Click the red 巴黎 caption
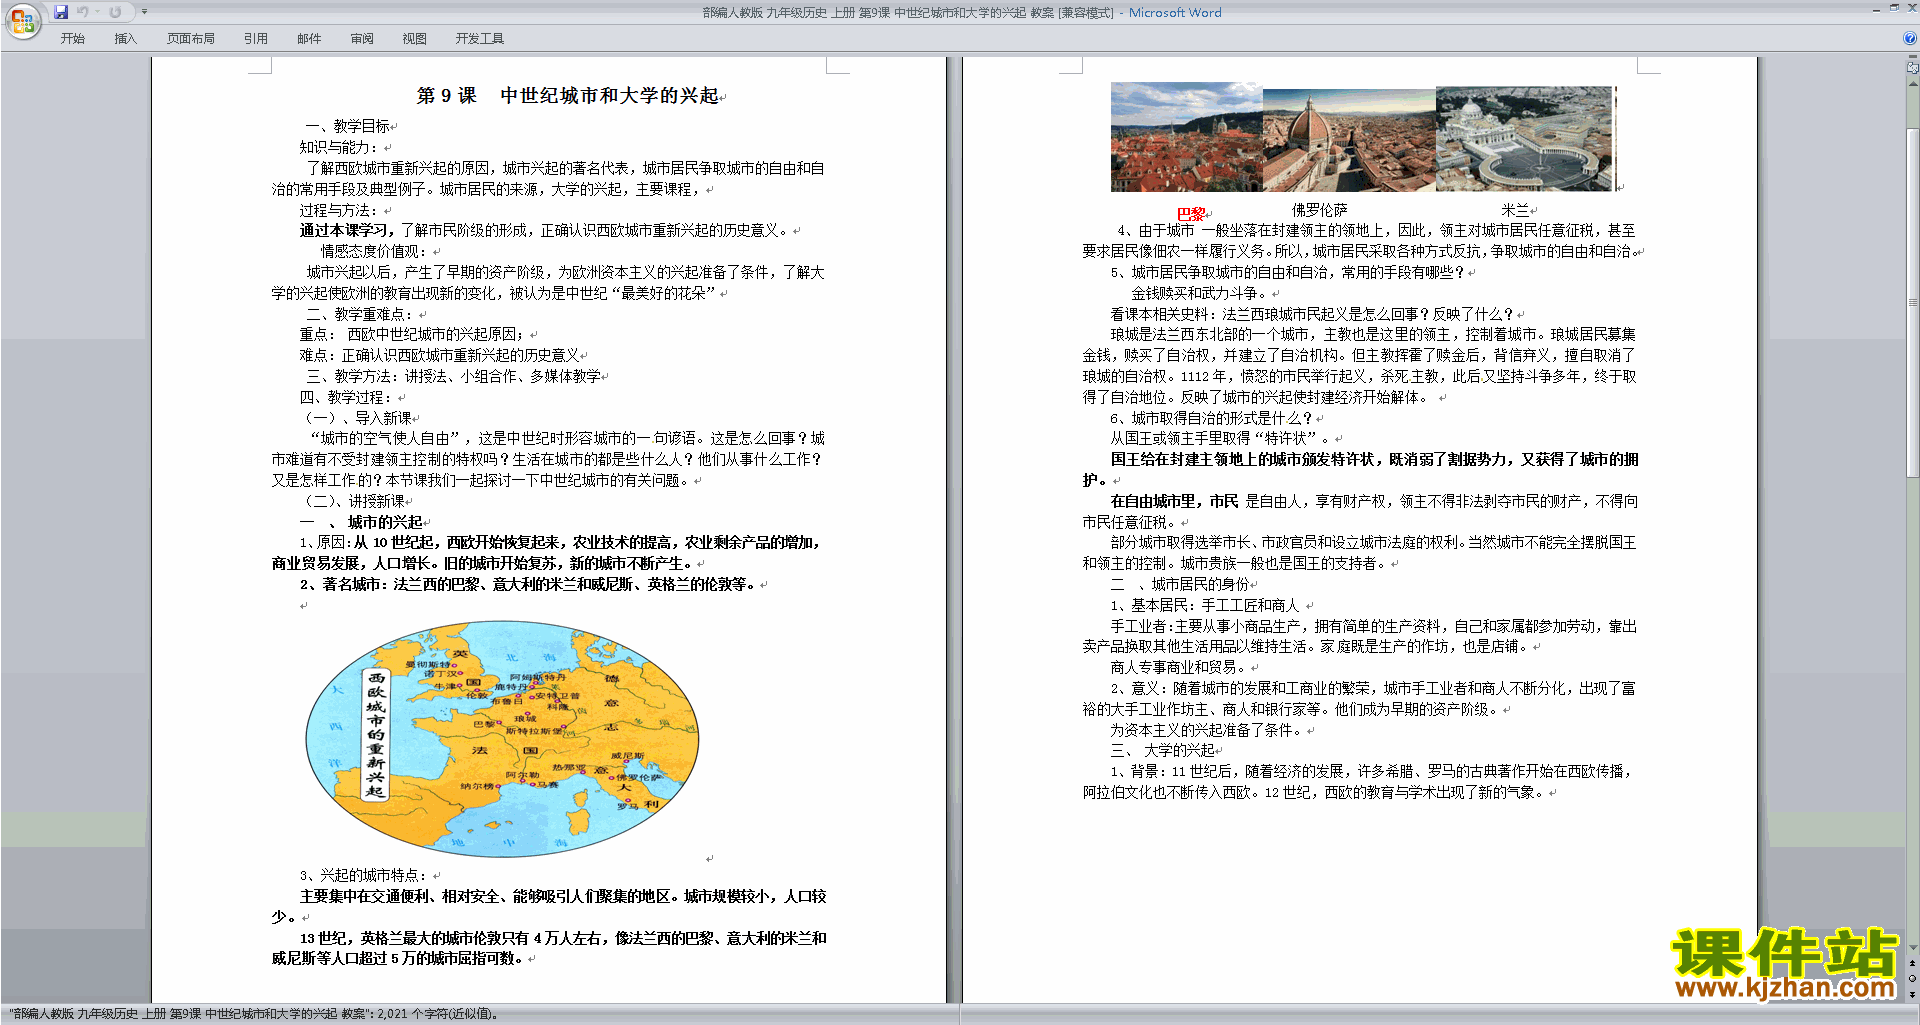Viewport: 1920px width, 1025px height. tap(1191, 214)
